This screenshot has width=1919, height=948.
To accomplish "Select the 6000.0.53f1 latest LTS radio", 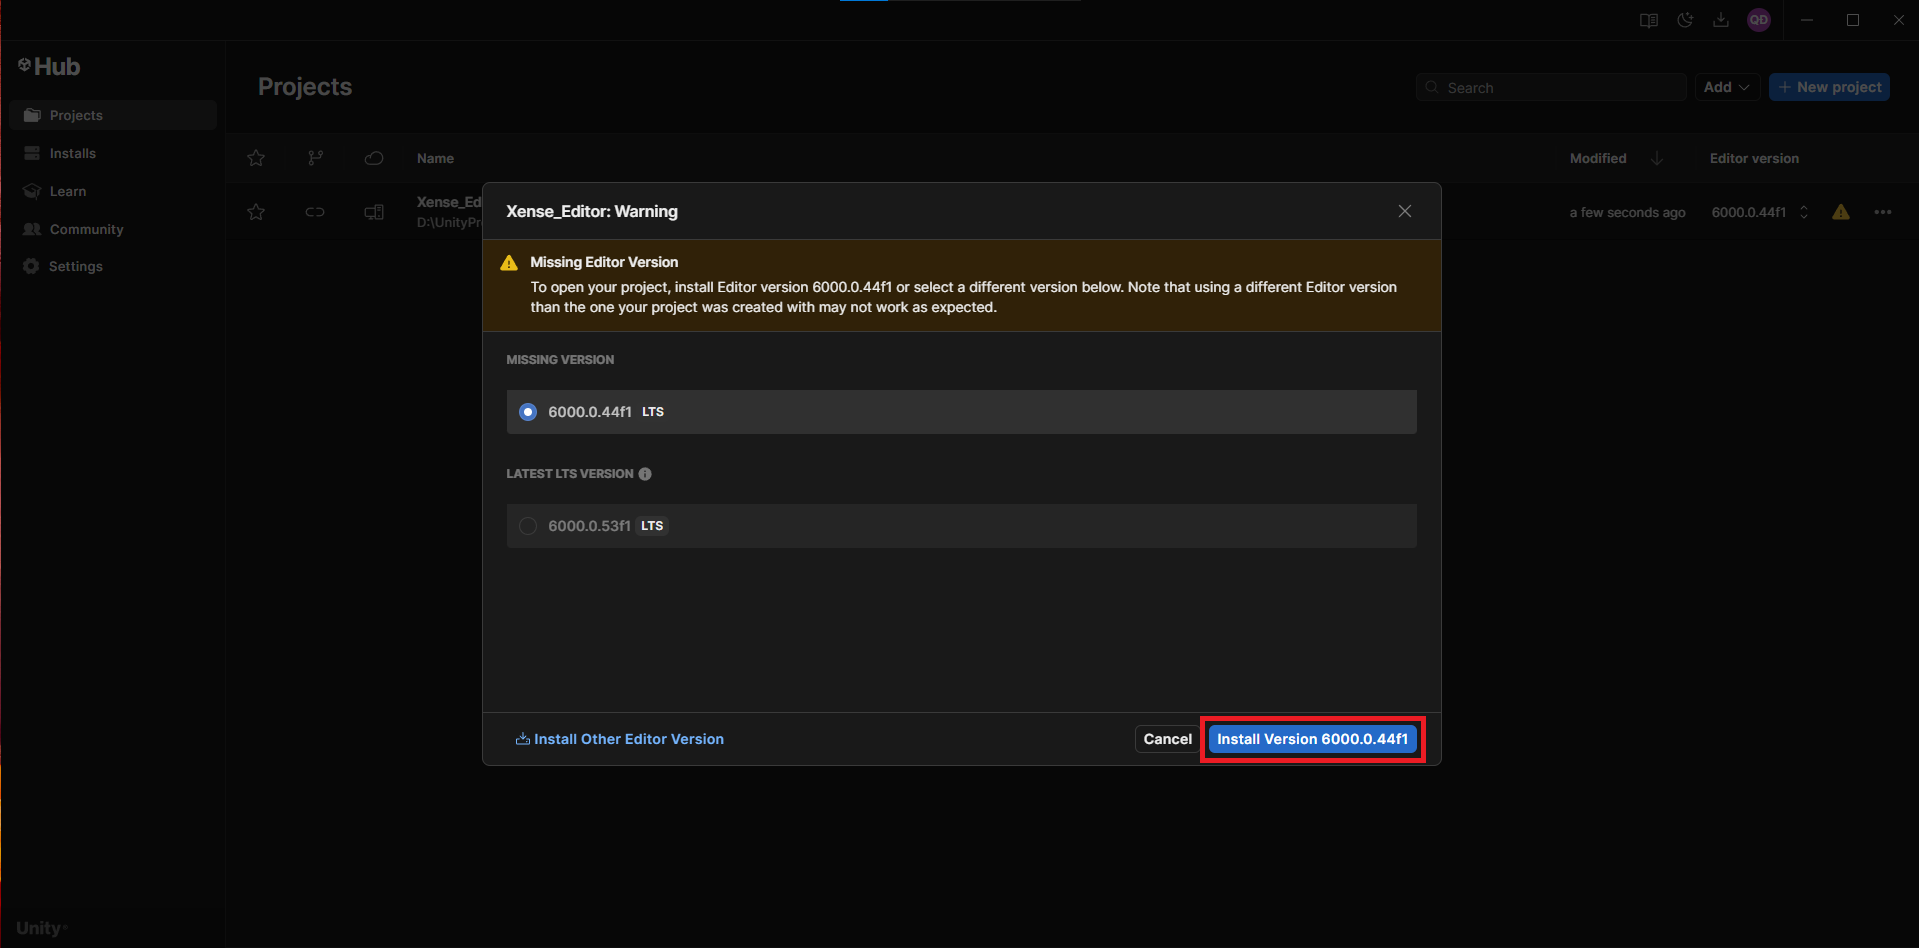I will (x=527, y=525).
